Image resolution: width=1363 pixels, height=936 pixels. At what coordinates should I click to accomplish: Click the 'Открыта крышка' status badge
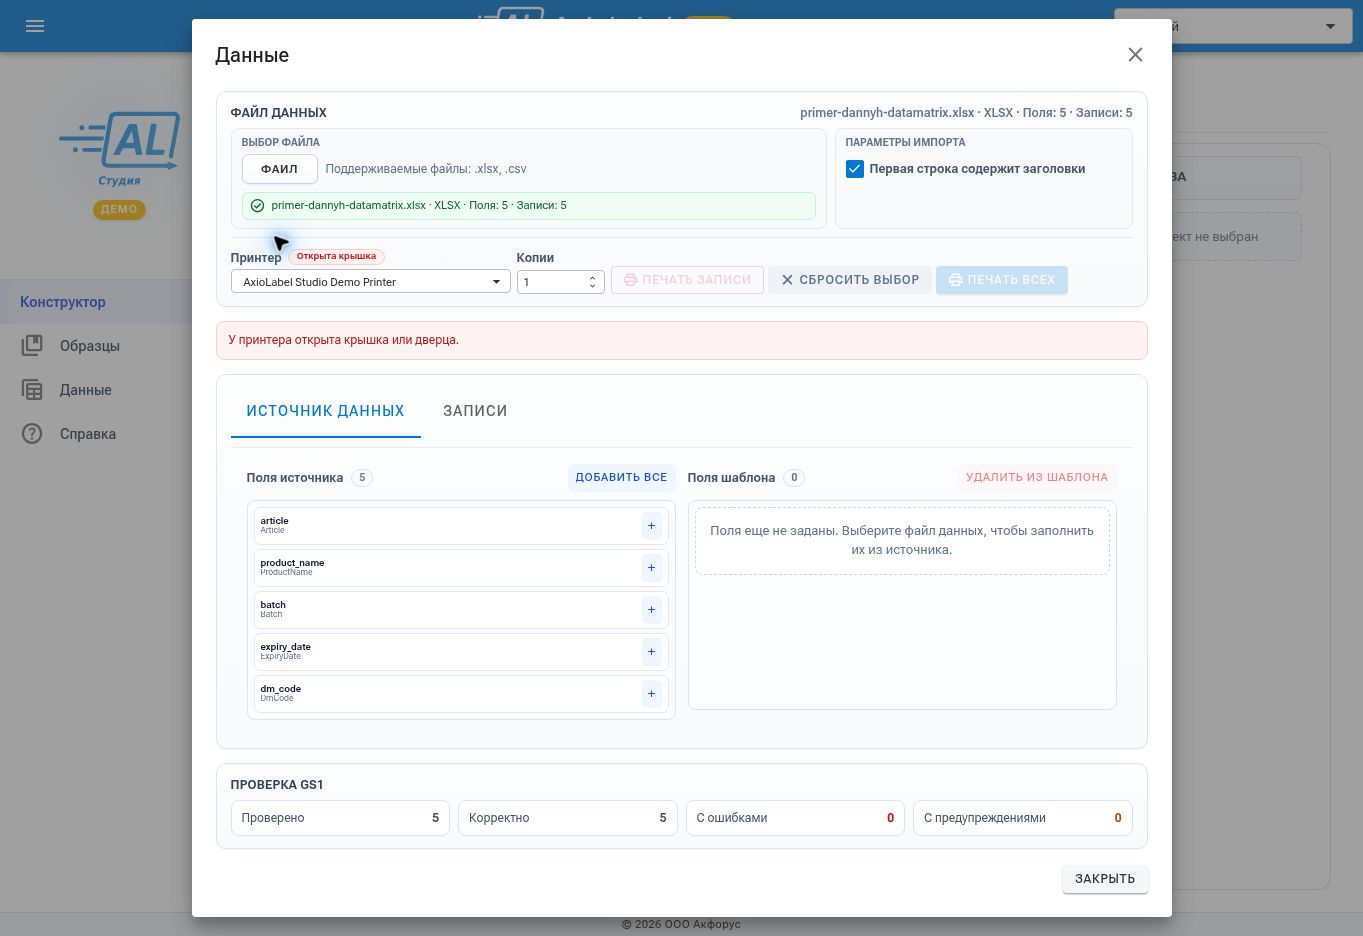point(336,256)
